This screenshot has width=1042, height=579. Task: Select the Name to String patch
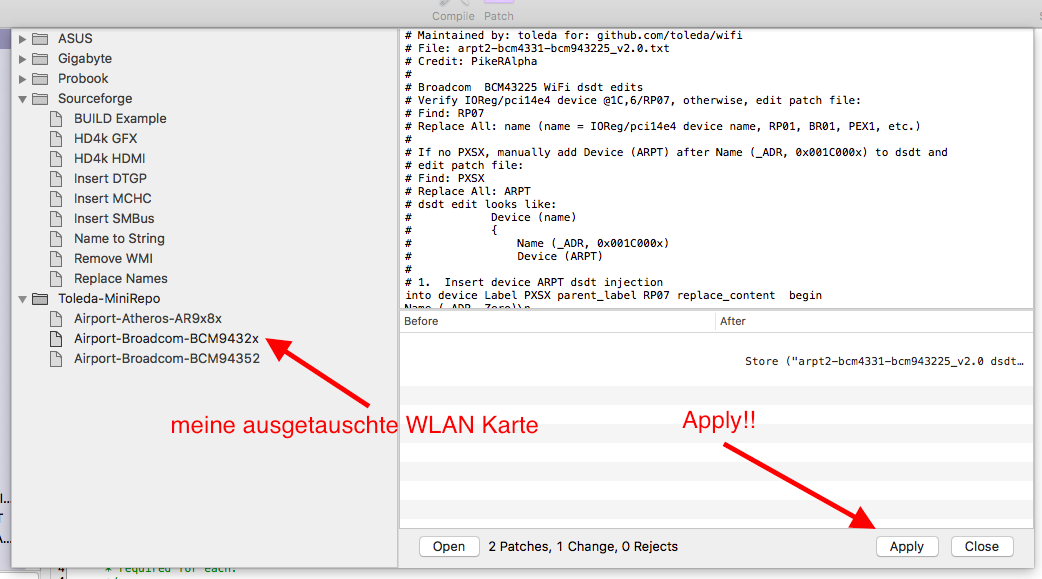[x=120, y=238]
